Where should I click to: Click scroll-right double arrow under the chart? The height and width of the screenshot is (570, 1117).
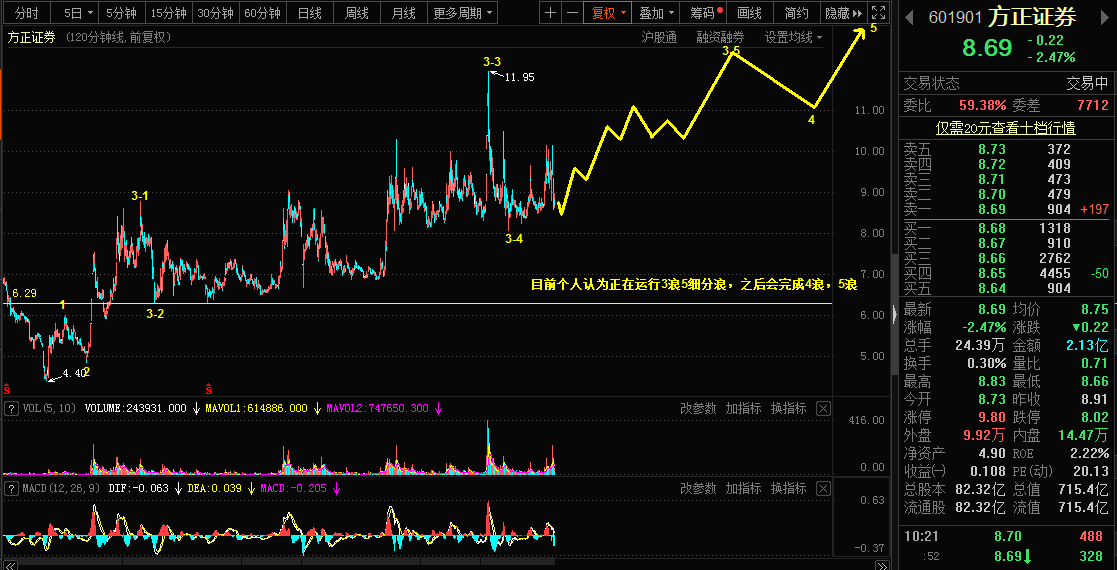[882, 565]
